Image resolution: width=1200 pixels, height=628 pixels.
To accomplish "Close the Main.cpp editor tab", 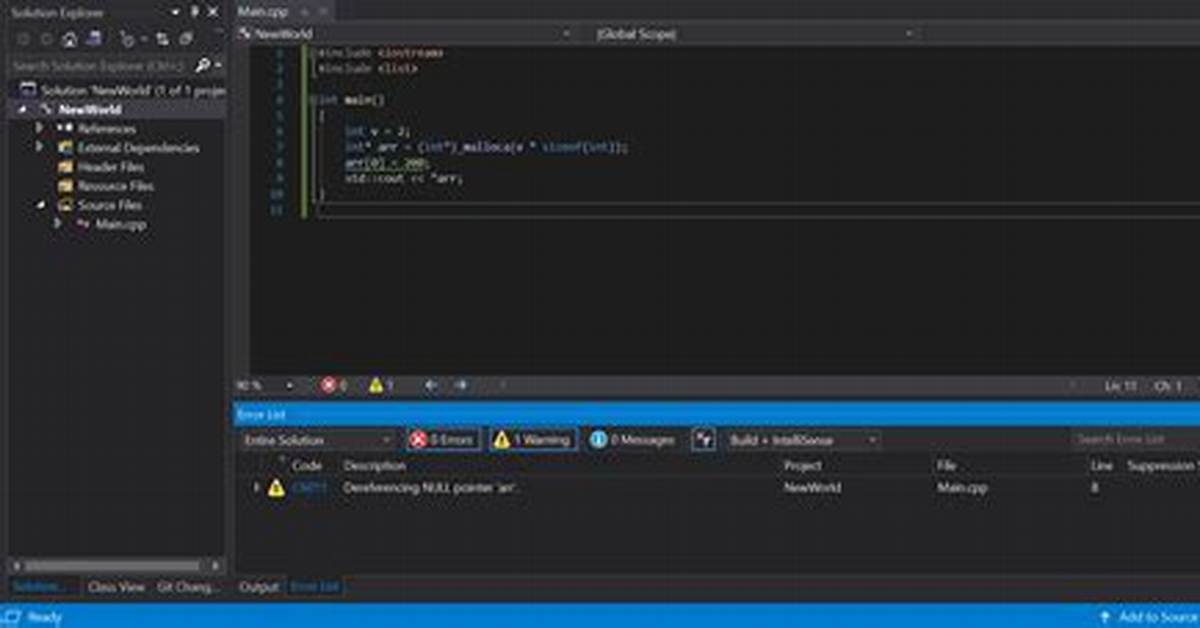I will (322, 12).
